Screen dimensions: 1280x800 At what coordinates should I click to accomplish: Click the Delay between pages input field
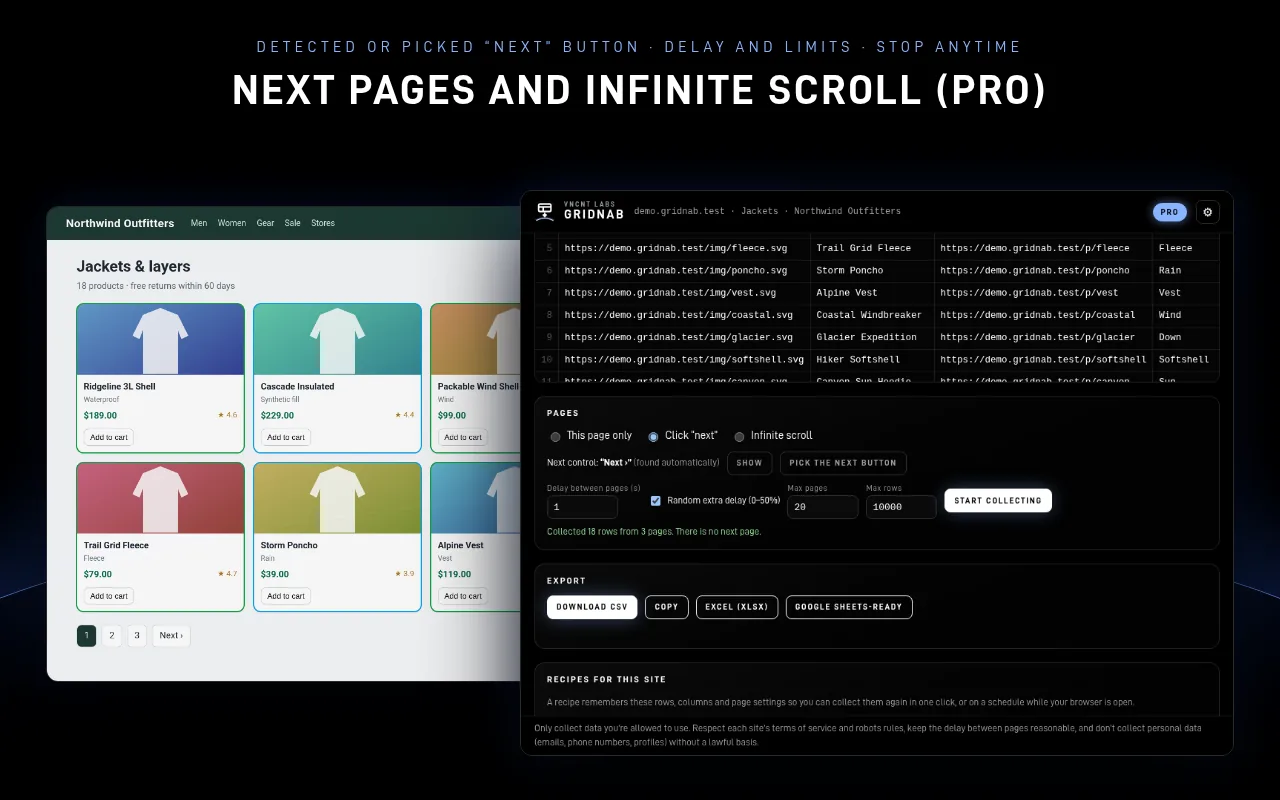[582, 507]
